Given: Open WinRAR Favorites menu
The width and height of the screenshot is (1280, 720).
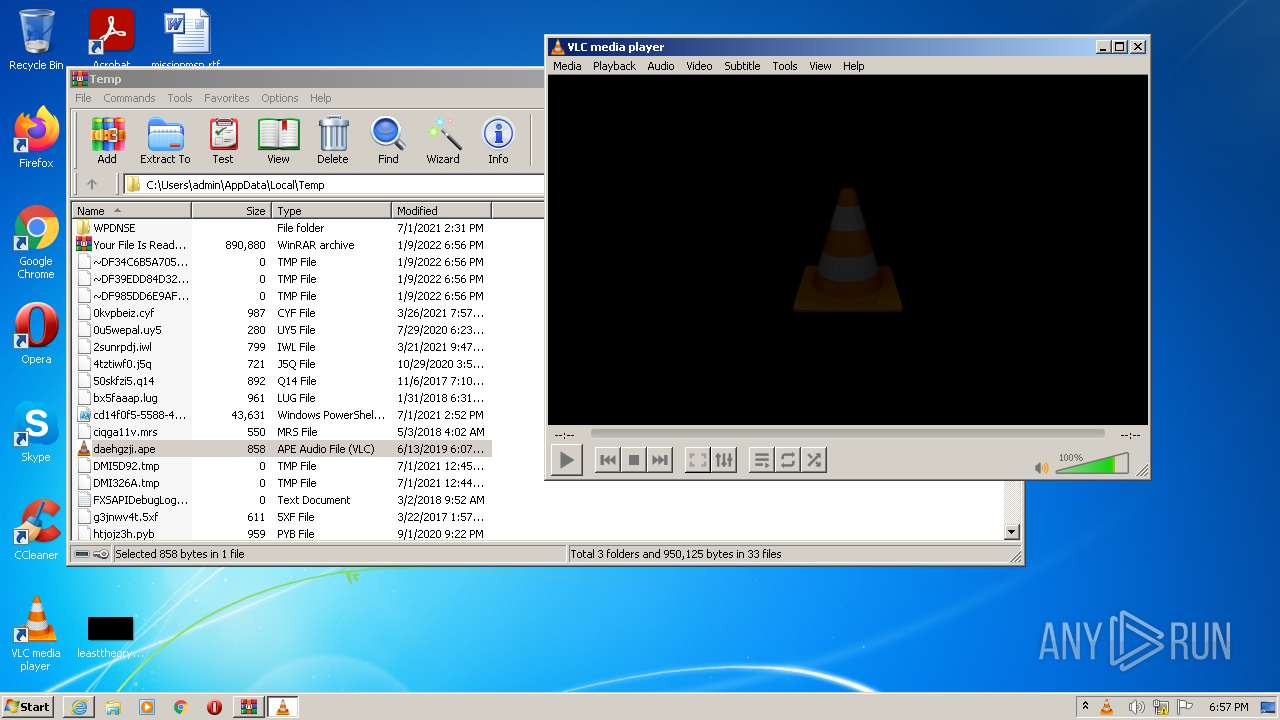Looking at the screenshot, I should point(227,98).
